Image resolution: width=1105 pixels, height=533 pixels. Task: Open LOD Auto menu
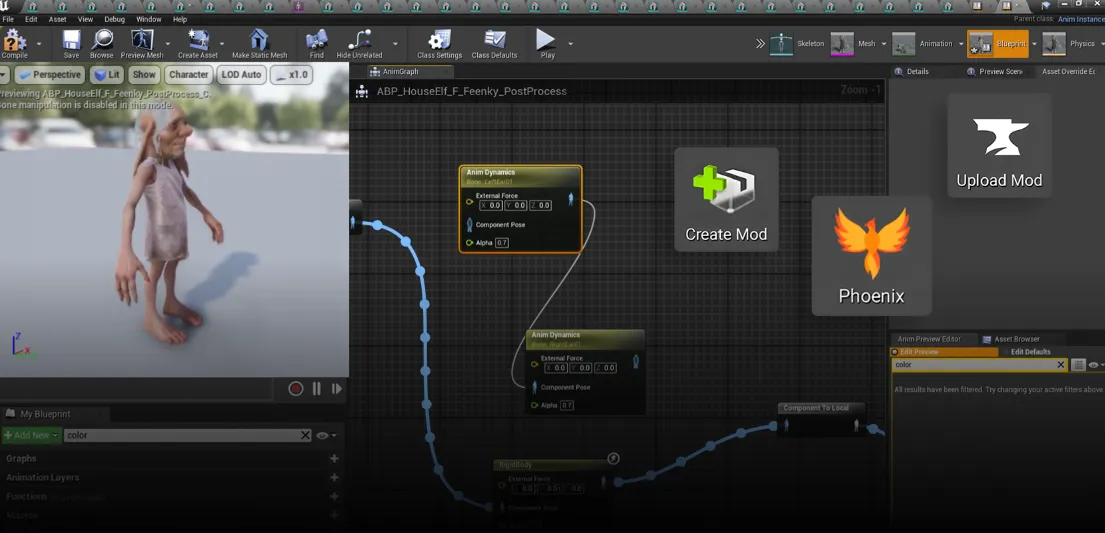click(241, 75)
